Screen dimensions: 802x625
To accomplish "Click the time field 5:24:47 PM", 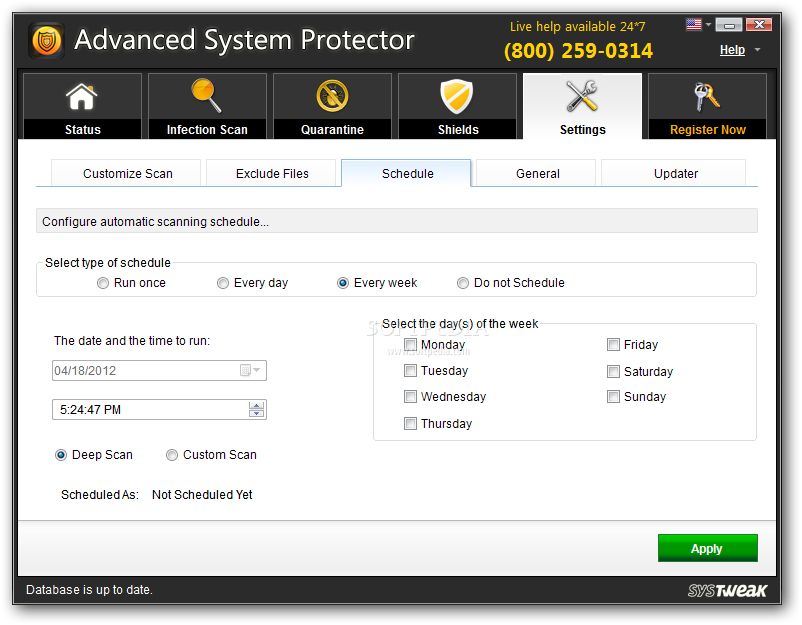I will [x=159, y=410].
